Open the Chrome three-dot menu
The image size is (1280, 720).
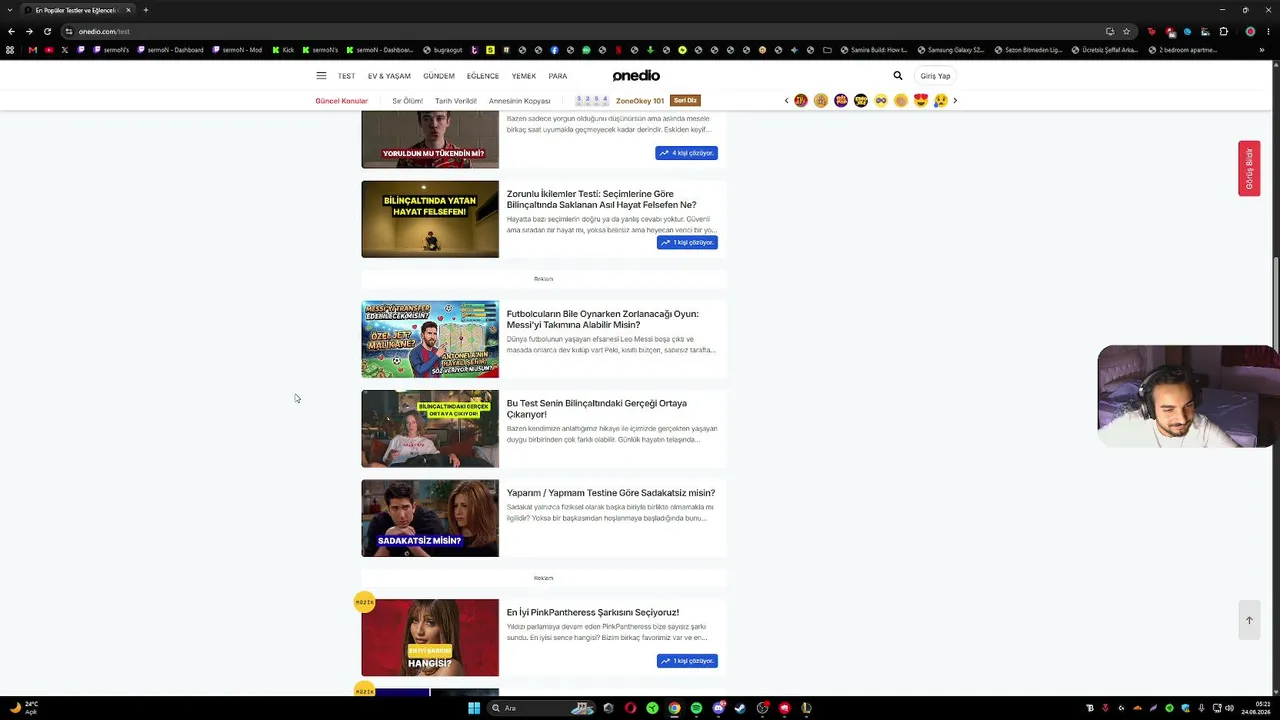click(x=1268, y=31)
